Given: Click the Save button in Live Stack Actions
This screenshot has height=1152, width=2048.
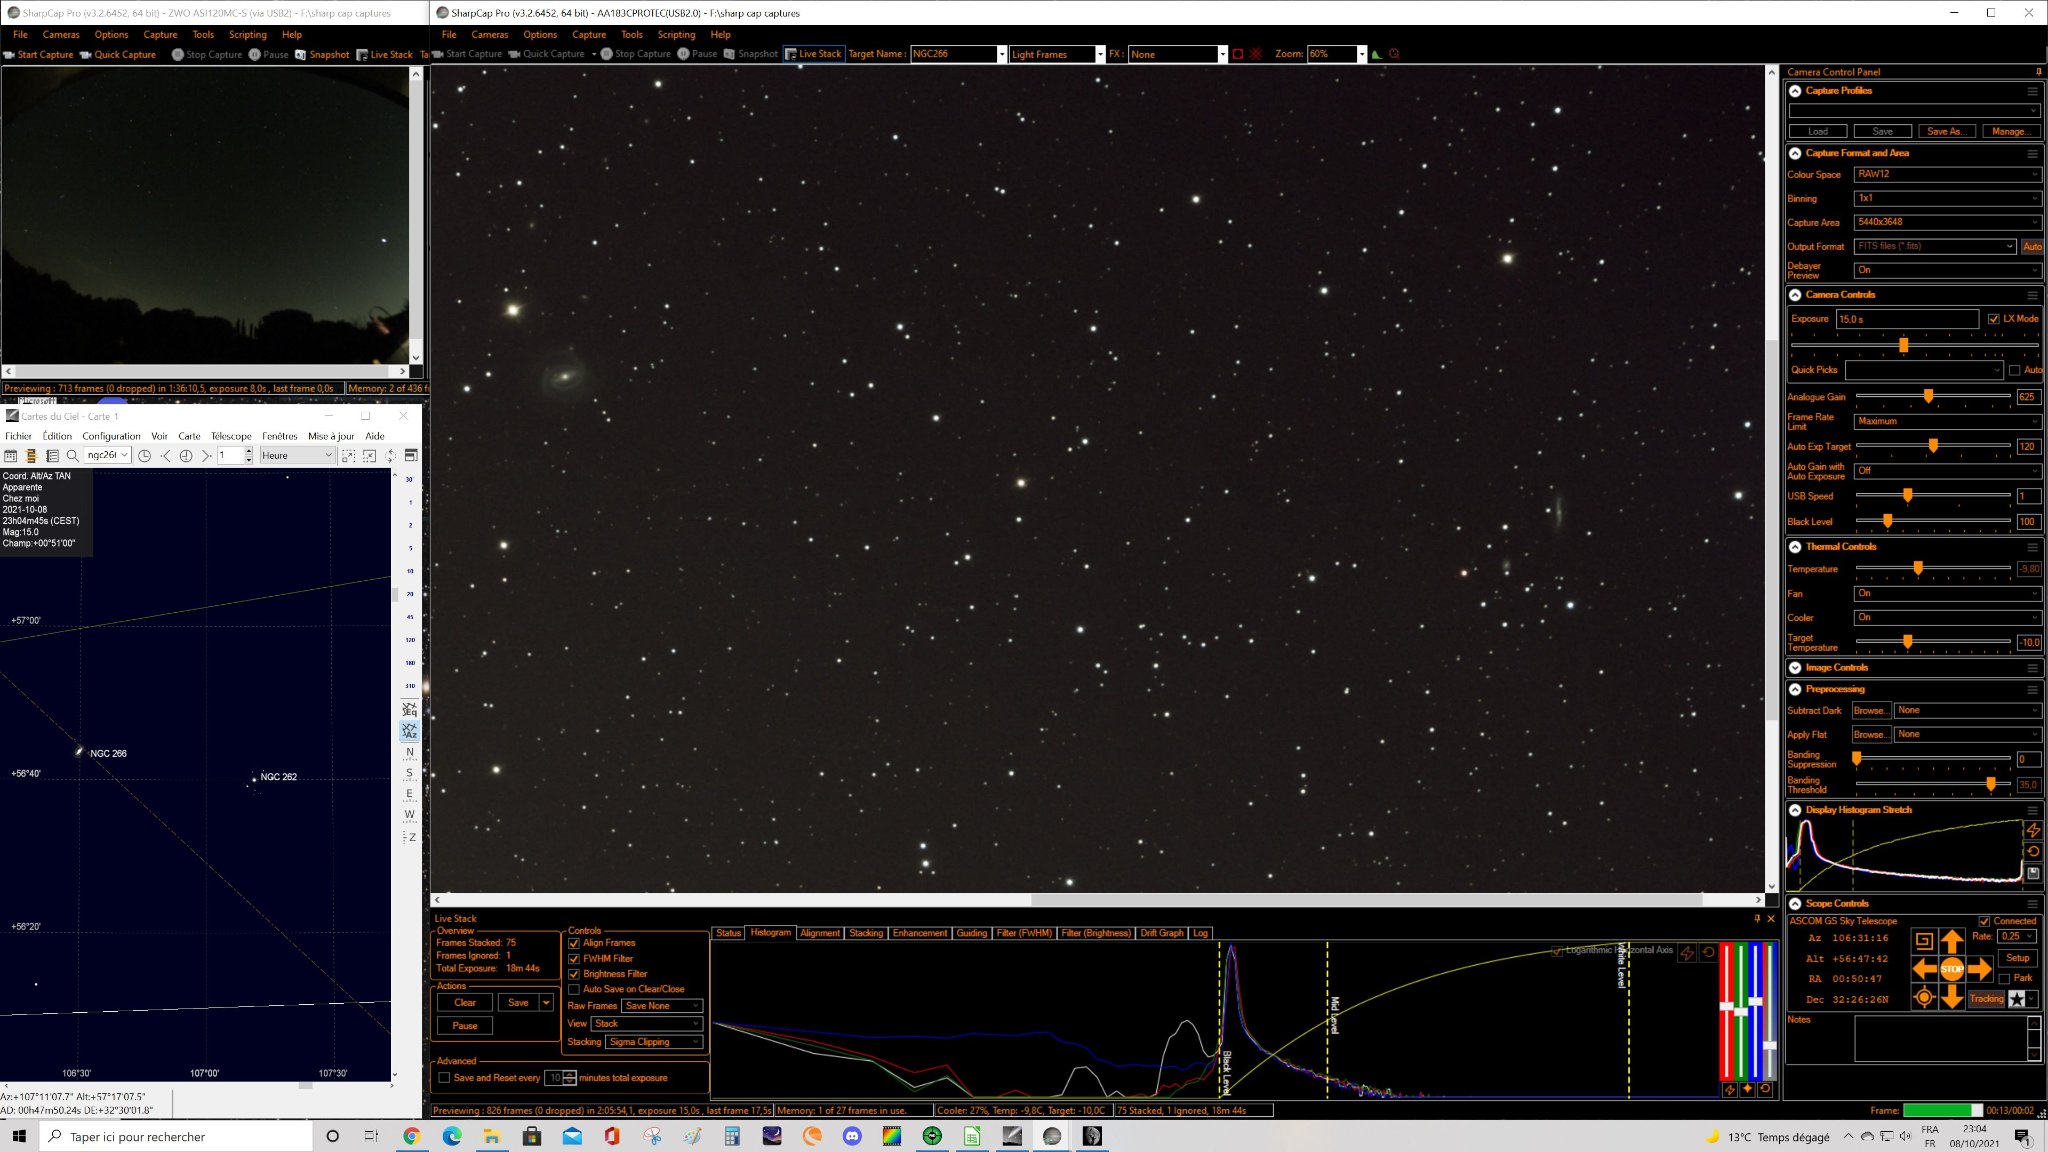Looking at the screenshot, I should (x=518, y=1003).
